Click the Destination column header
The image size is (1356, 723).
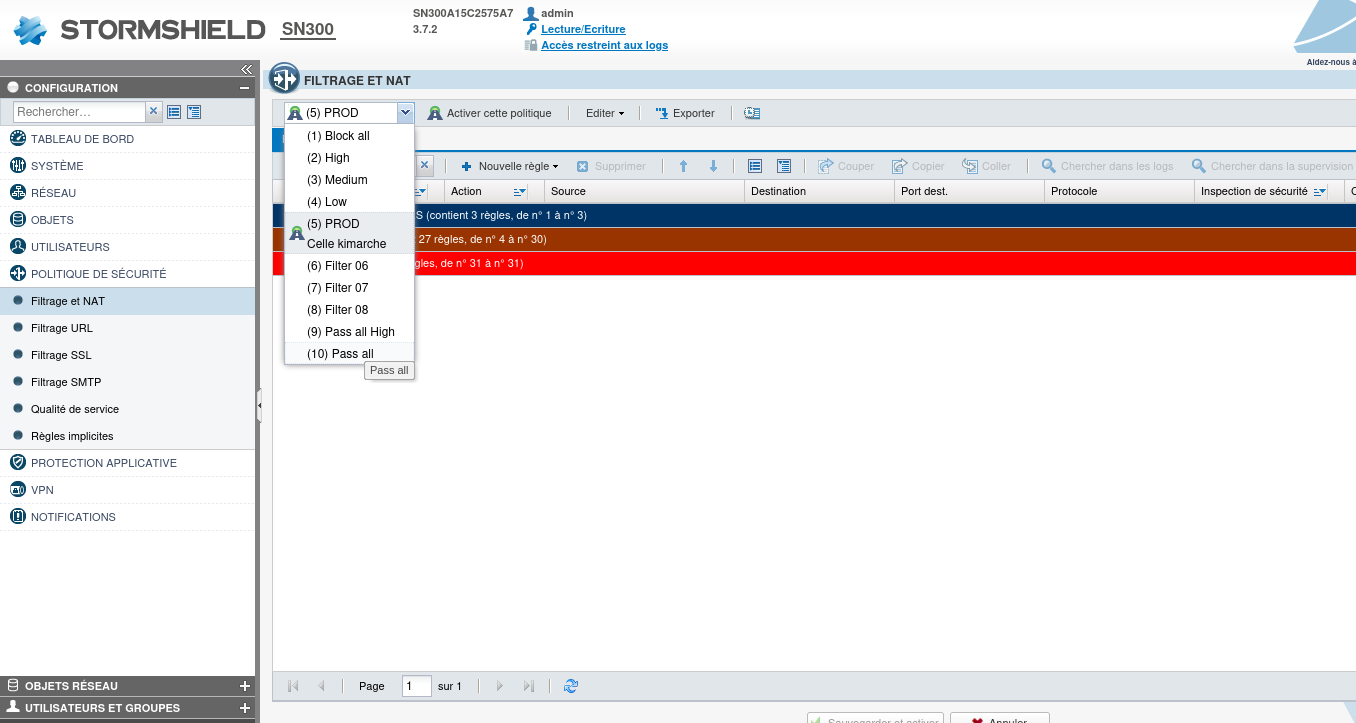tap(819, 191)
